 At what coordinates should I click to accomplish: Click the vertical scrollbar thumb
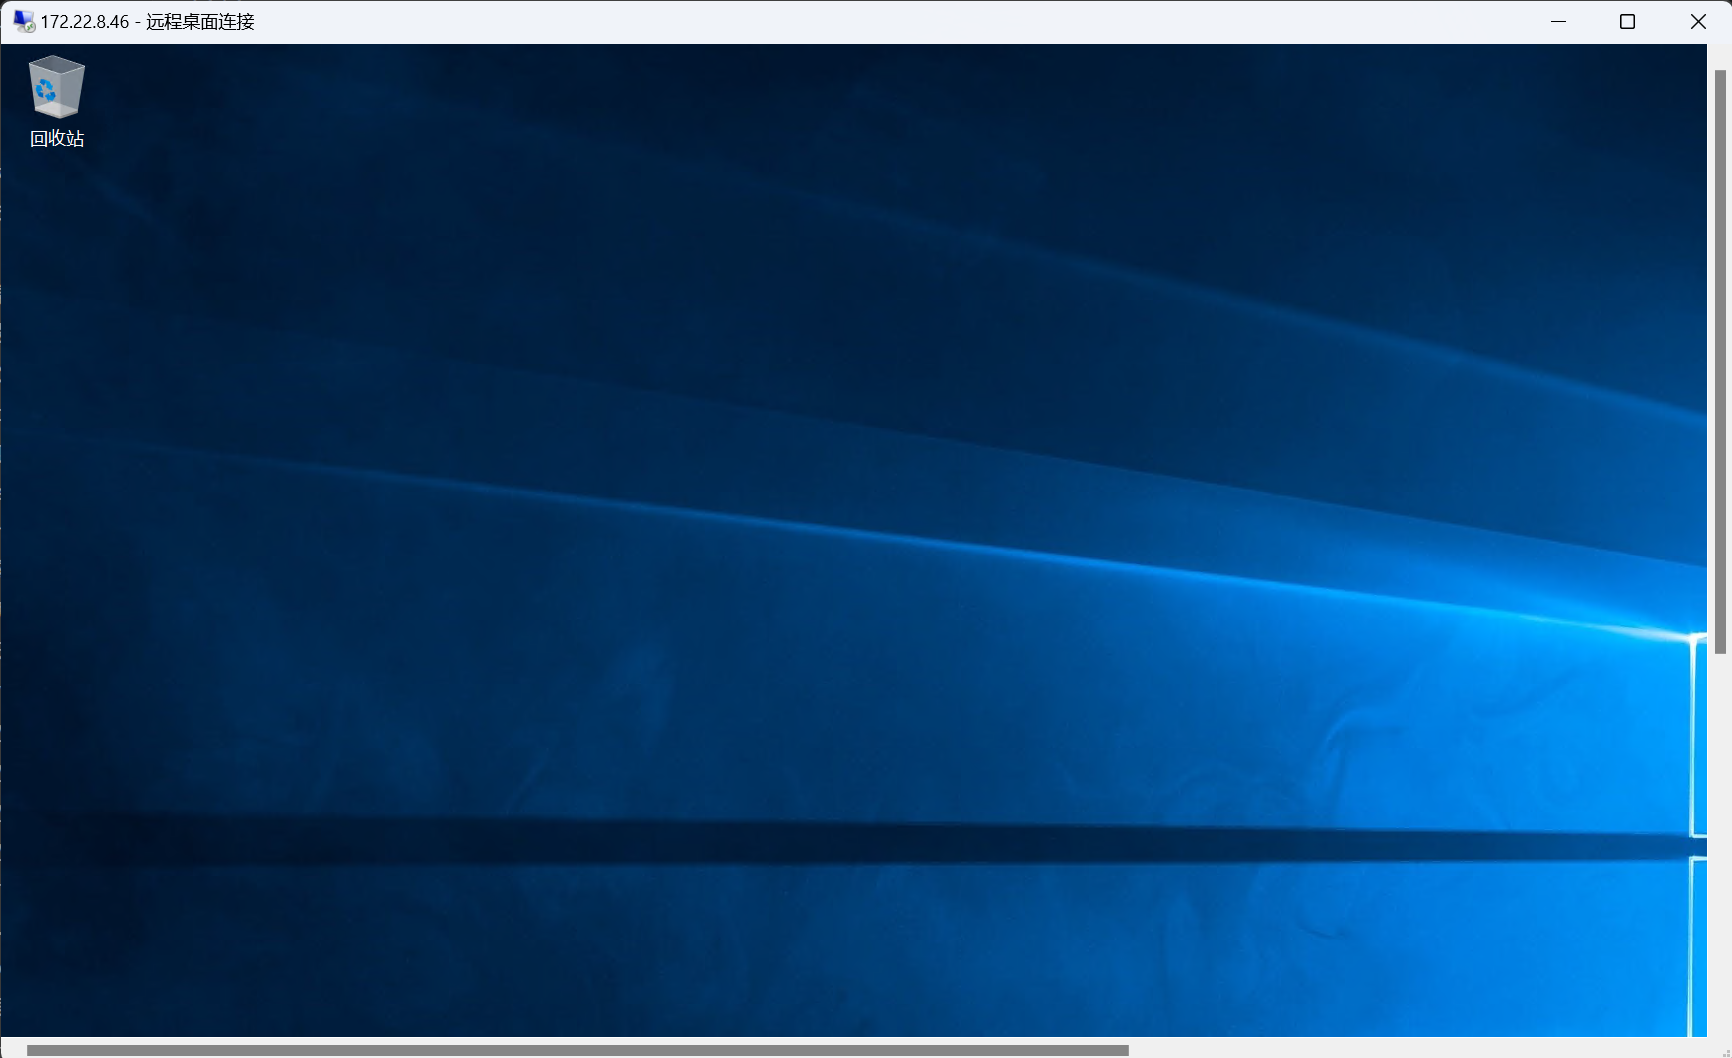click(x=1720, y=360)
